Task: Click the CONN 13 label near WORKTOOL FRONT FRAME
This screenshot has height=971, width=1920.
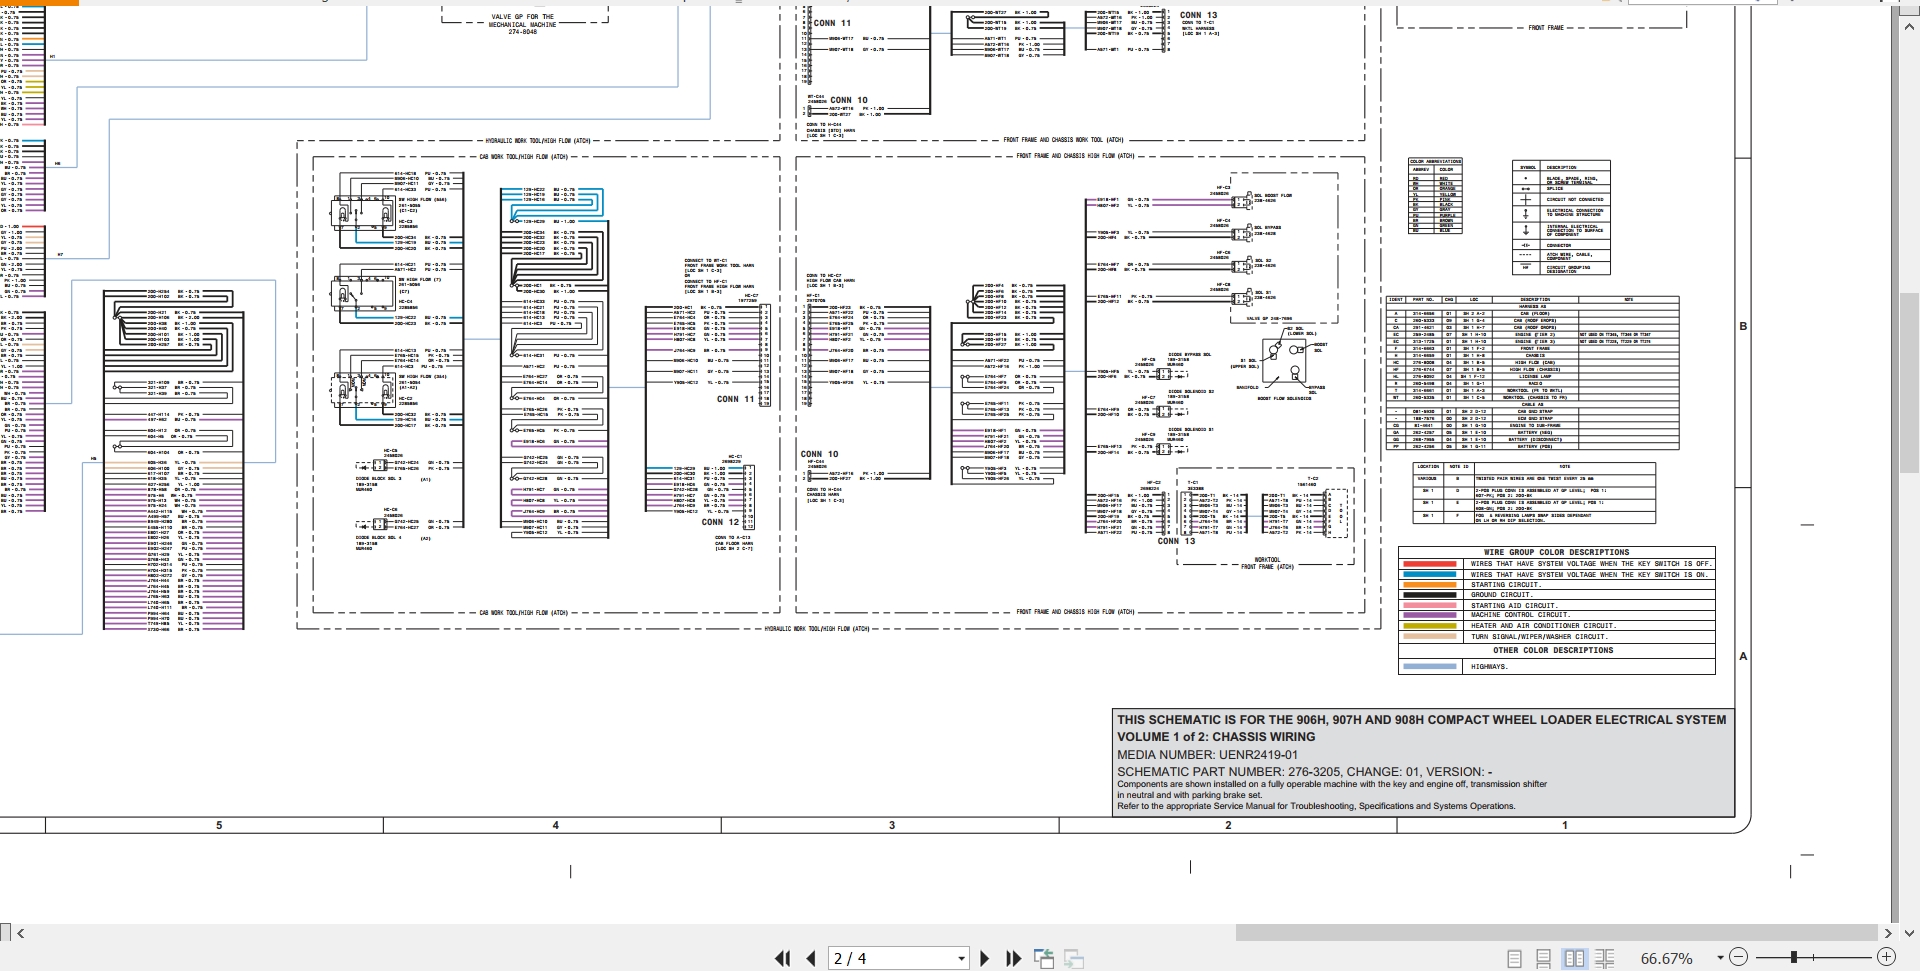Action: point(1176,541)
